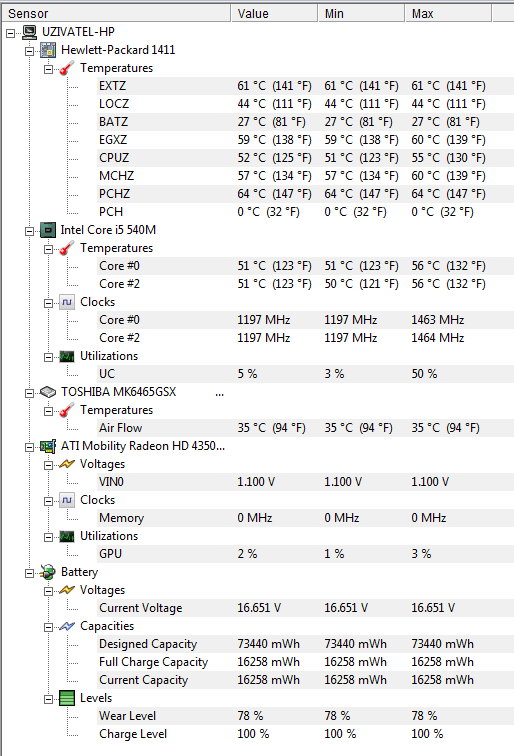Click the ATI Mobility Radeon graphics card icon
This screenshot has width=514, height=756.
48,446
